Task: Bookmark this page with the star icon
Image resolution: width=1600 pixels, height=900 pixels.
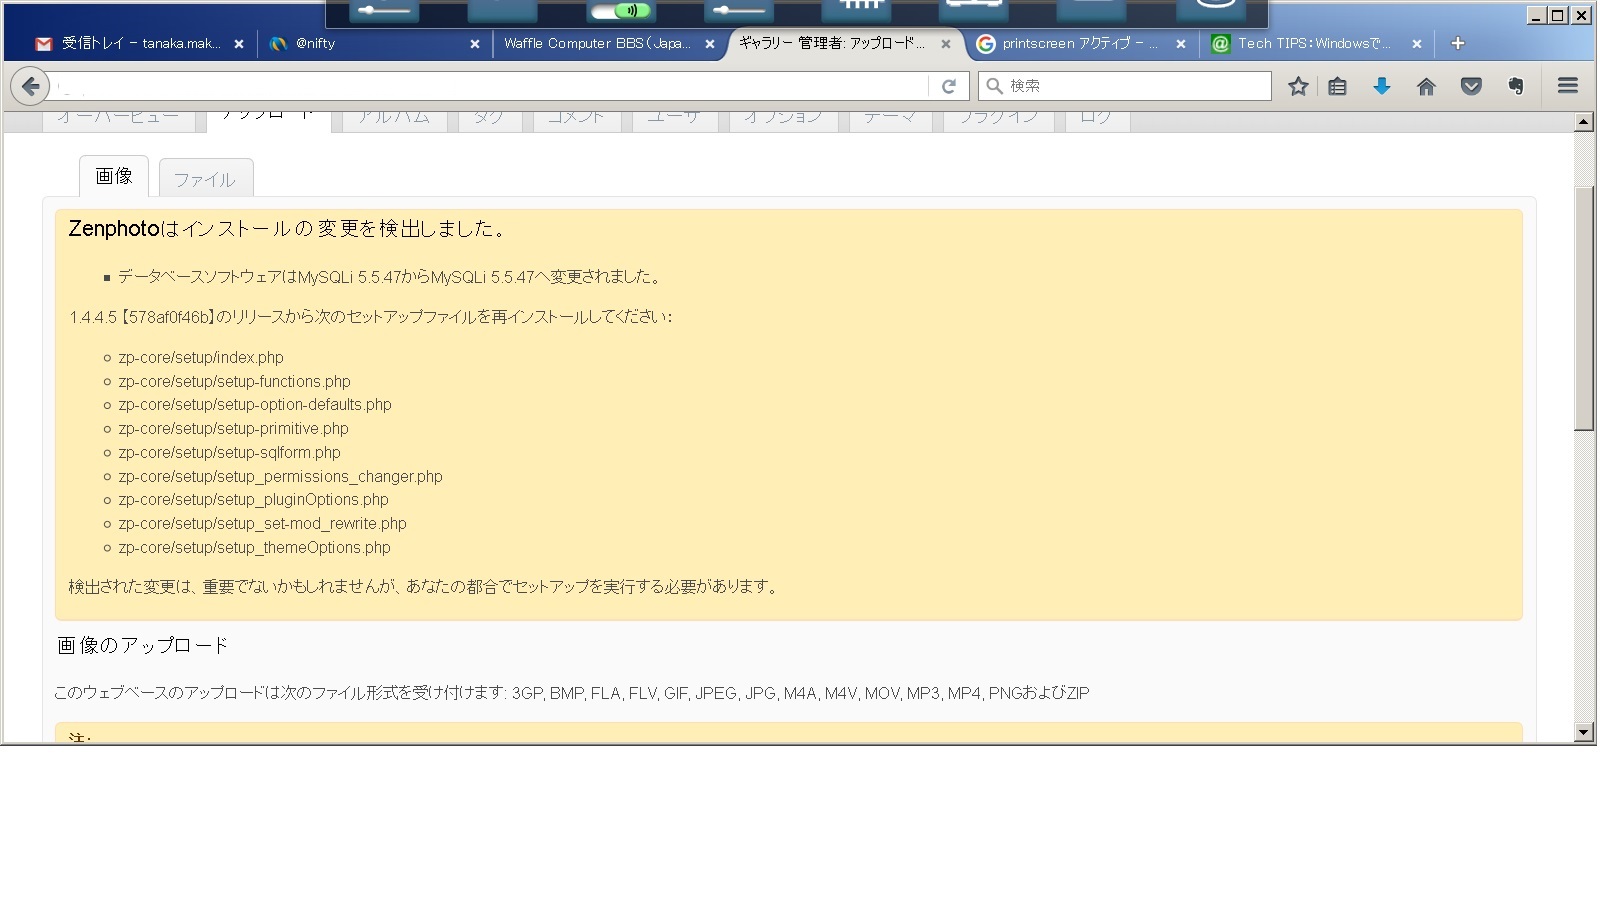Action: tap(1298, 86)
